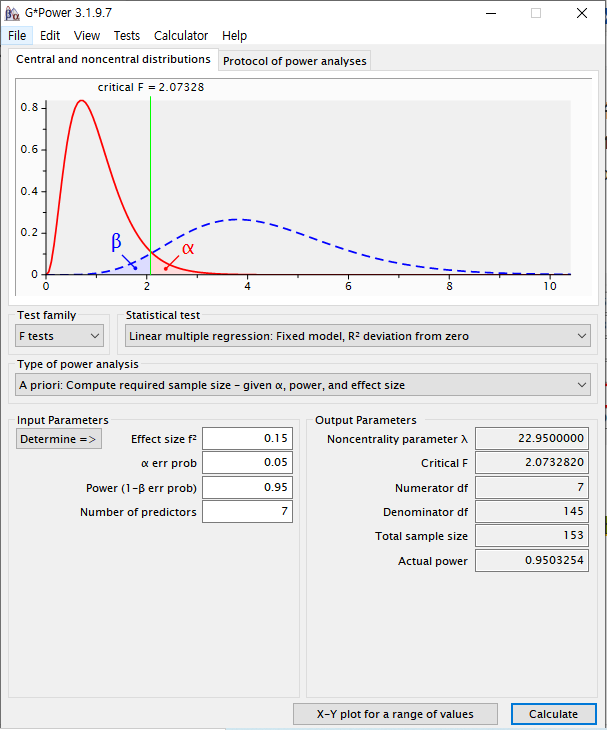The height and width of the screenshot is (730, 607).
Task: Click the G*Power app icon in title bar
Action: tap(11, 13)
